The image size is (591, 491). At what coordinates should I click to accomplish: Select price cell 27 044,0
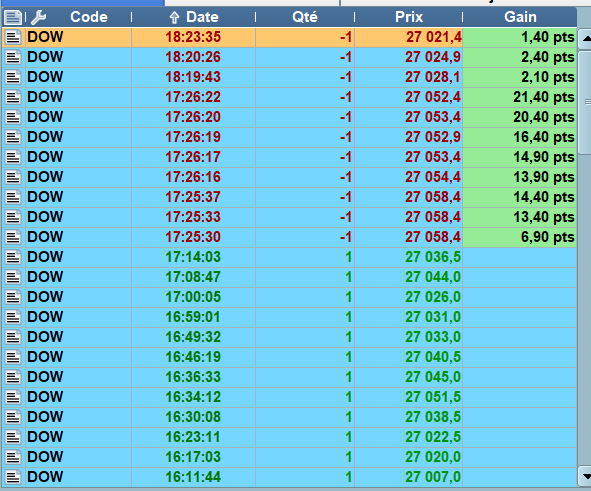409,277
